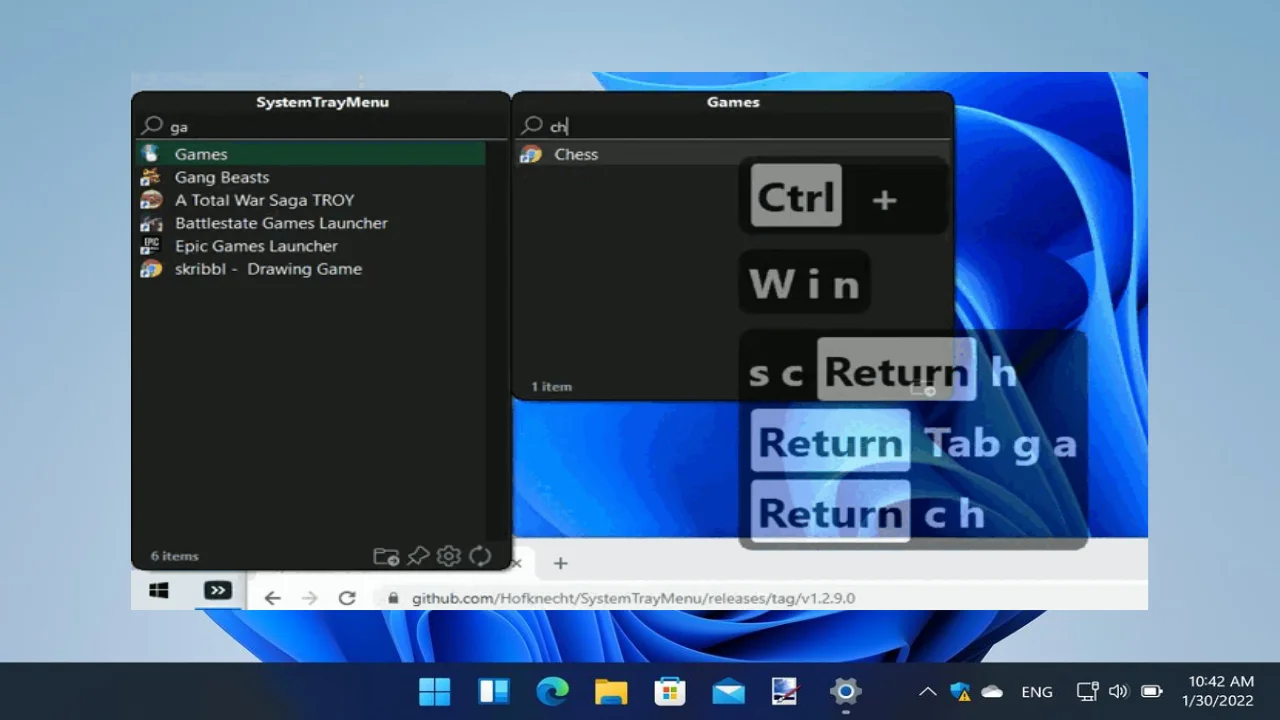This screenshot has width=1280, height=720.
Task: Go forward in the browser
Action: tap(310, 598)
